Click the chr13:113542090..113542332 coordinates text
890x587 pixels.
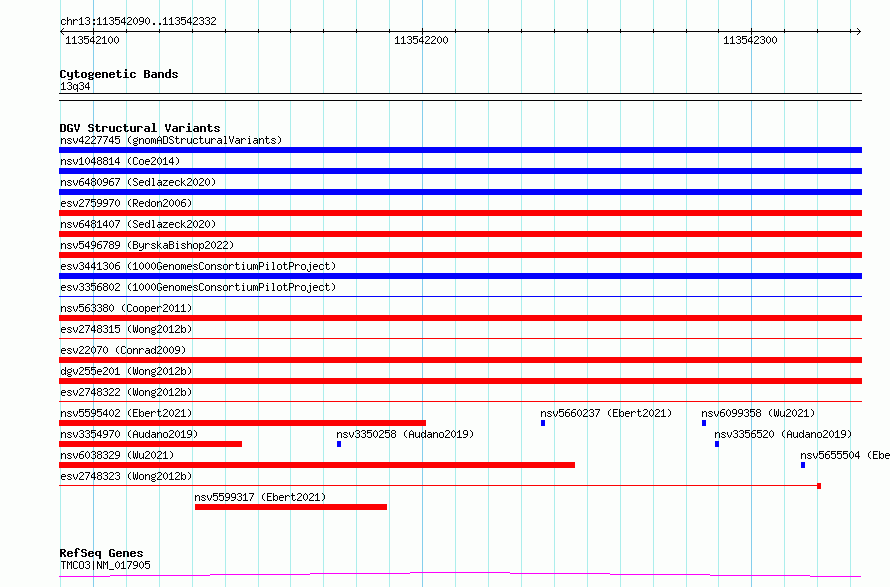pos(138,22)
